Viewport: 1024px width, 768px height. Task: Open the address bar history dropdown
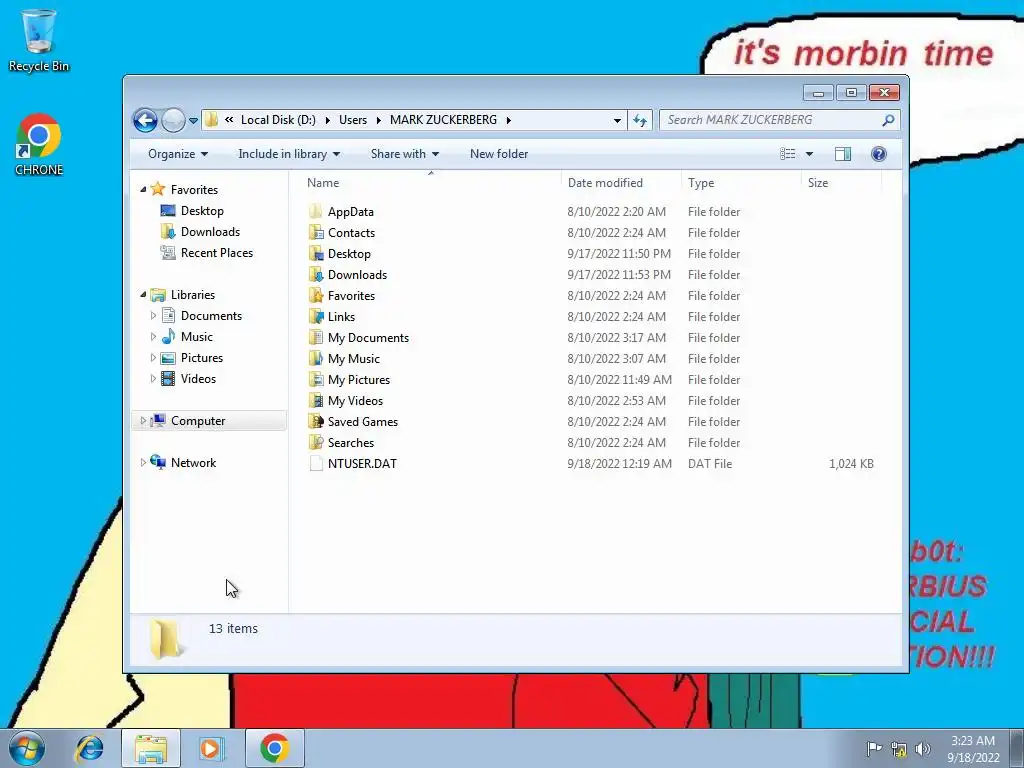click(617, 120)
